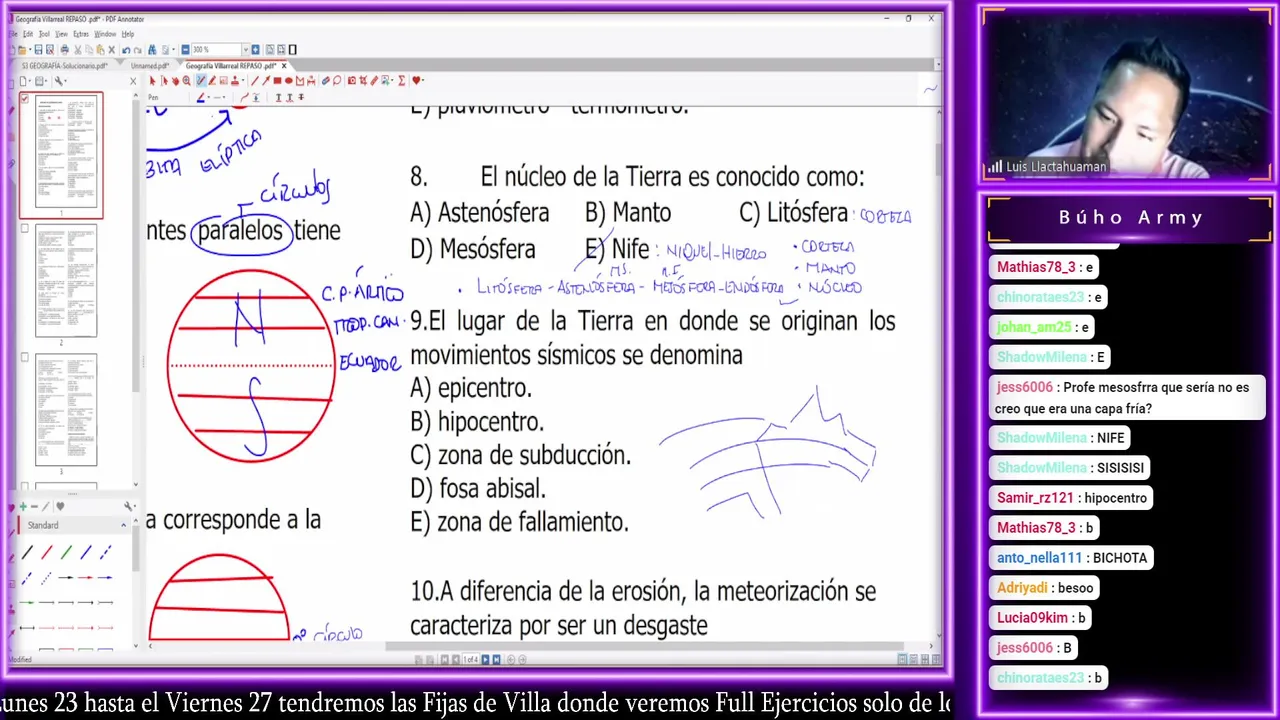Open the File menu
Viewport: 1280px width, 720px height.
tap(13, 33)
